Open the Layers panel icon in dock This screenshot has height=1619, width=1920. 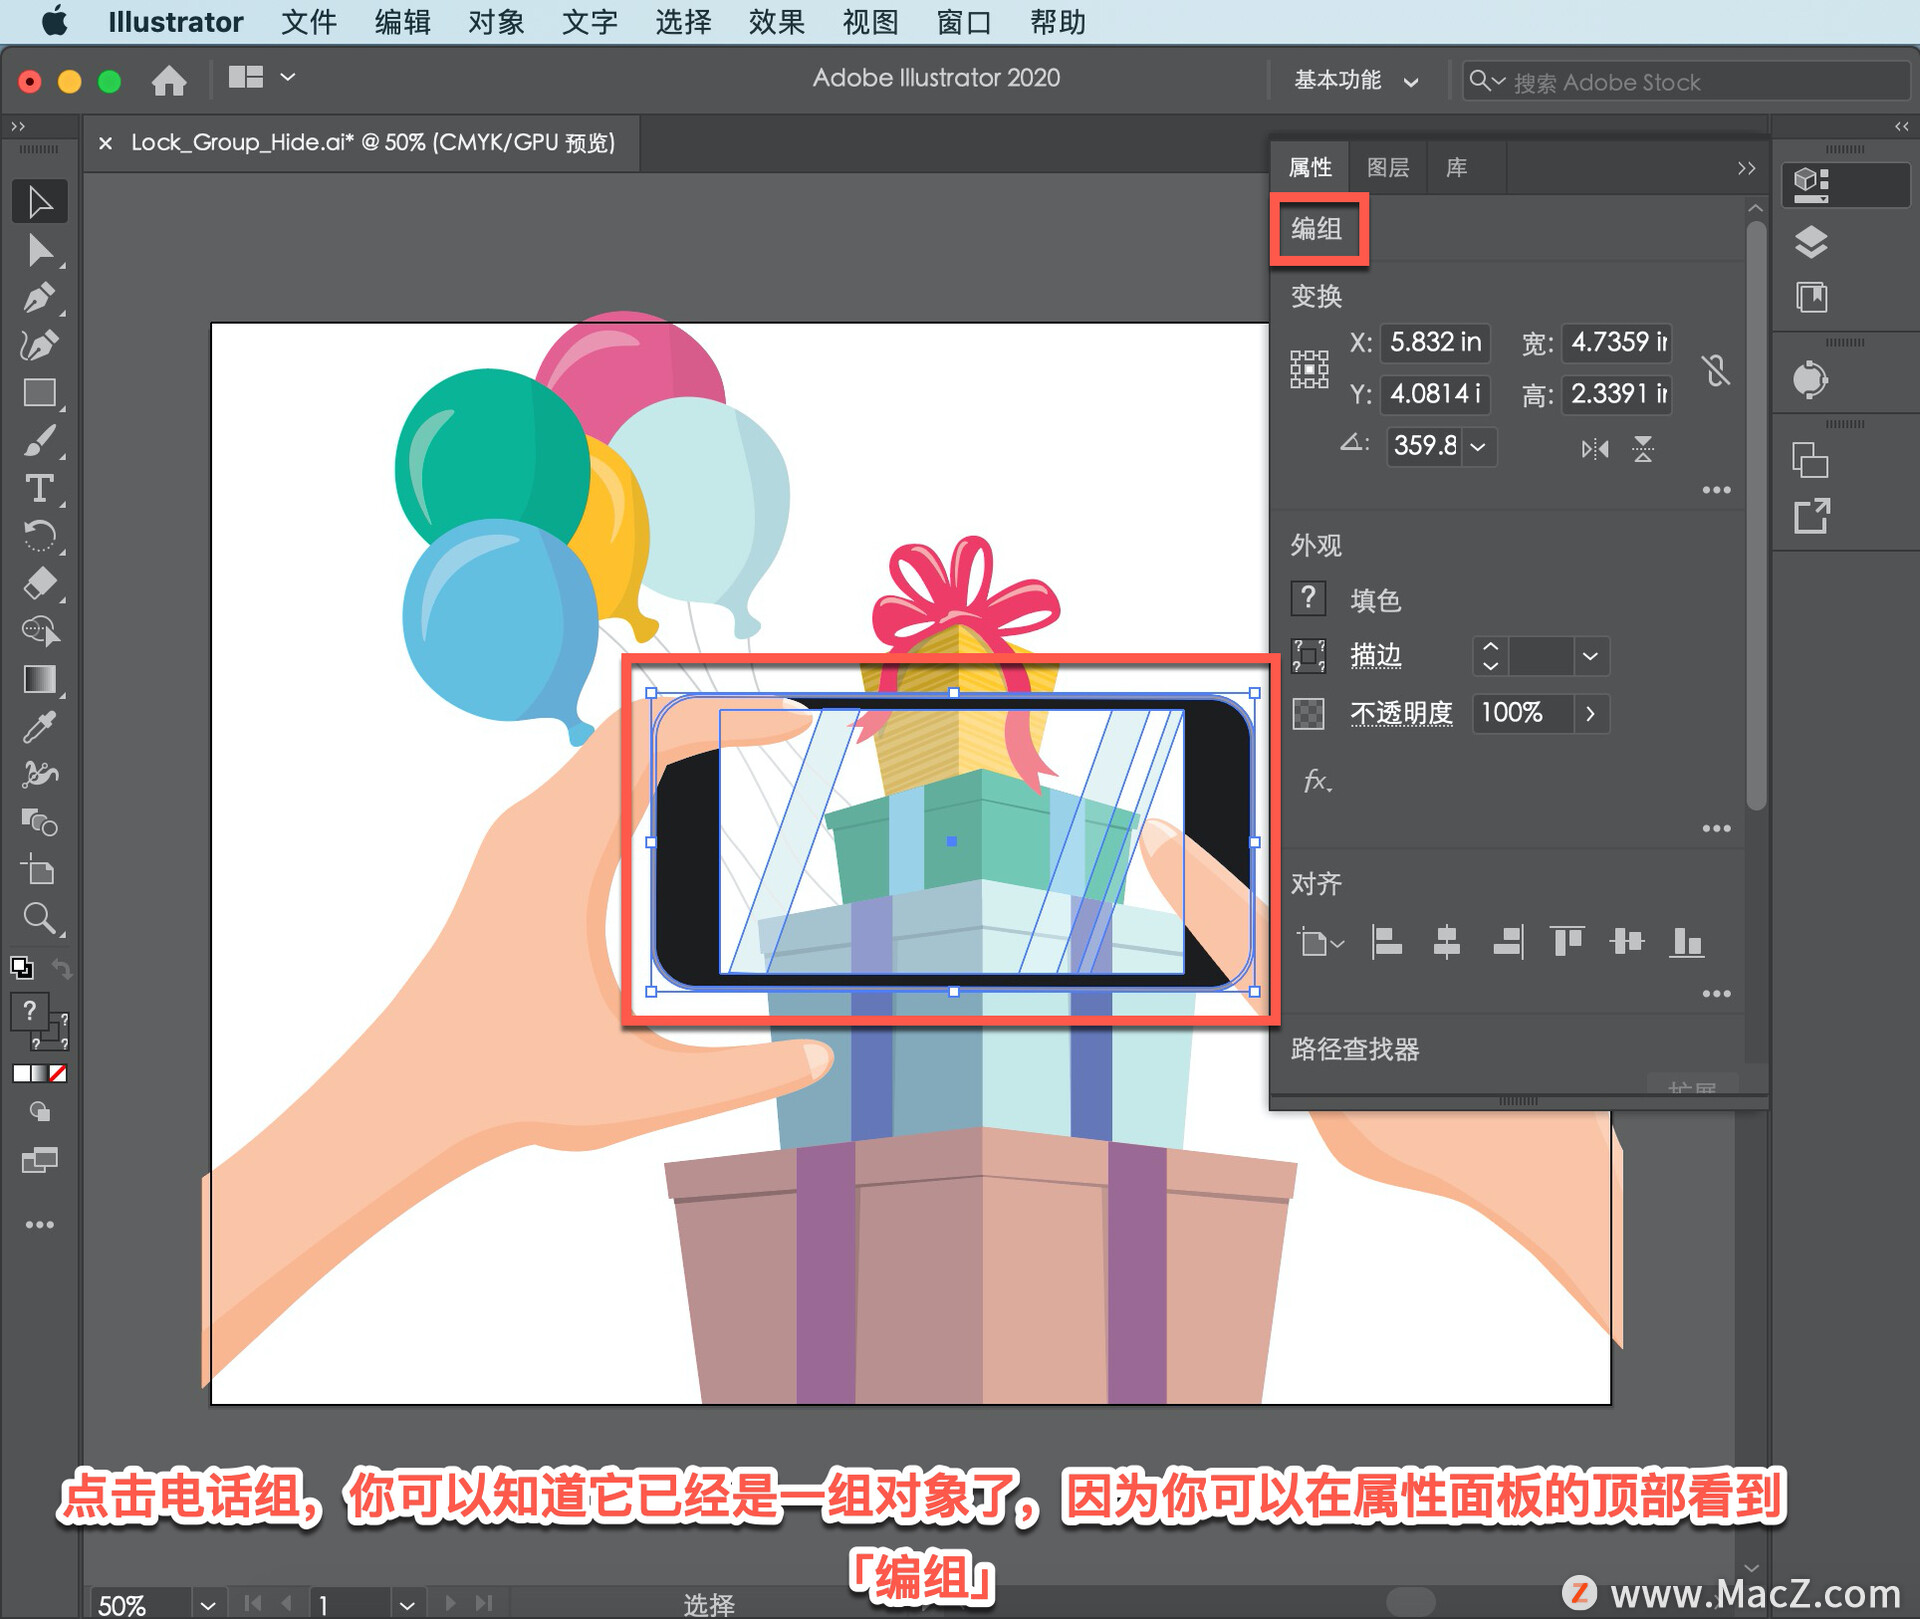[x=1811, y=242]
